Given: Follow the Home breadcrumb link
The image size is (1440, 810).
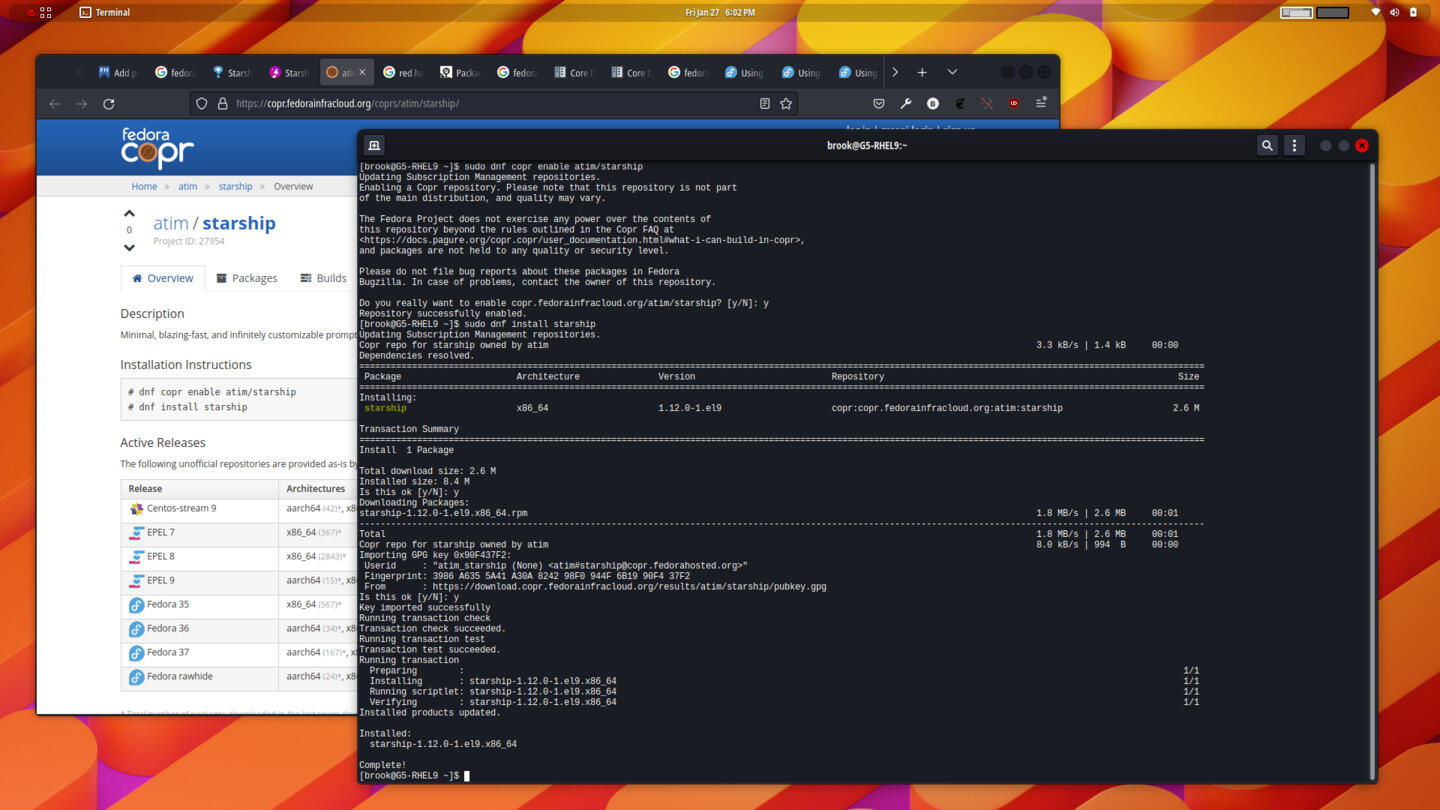Looking at the screenshot, I should [x=144, y=186].
